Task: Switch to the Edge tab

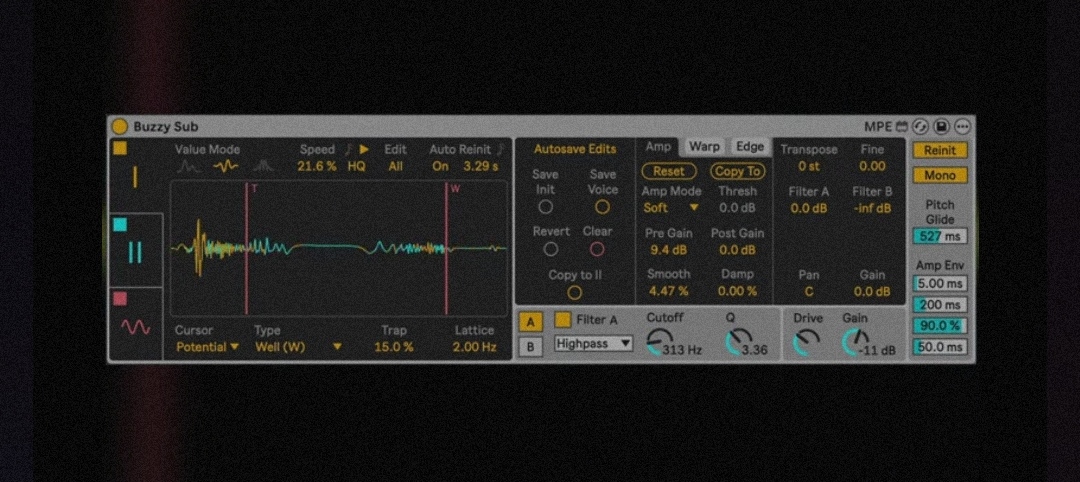Action: [x=749, y=147]
